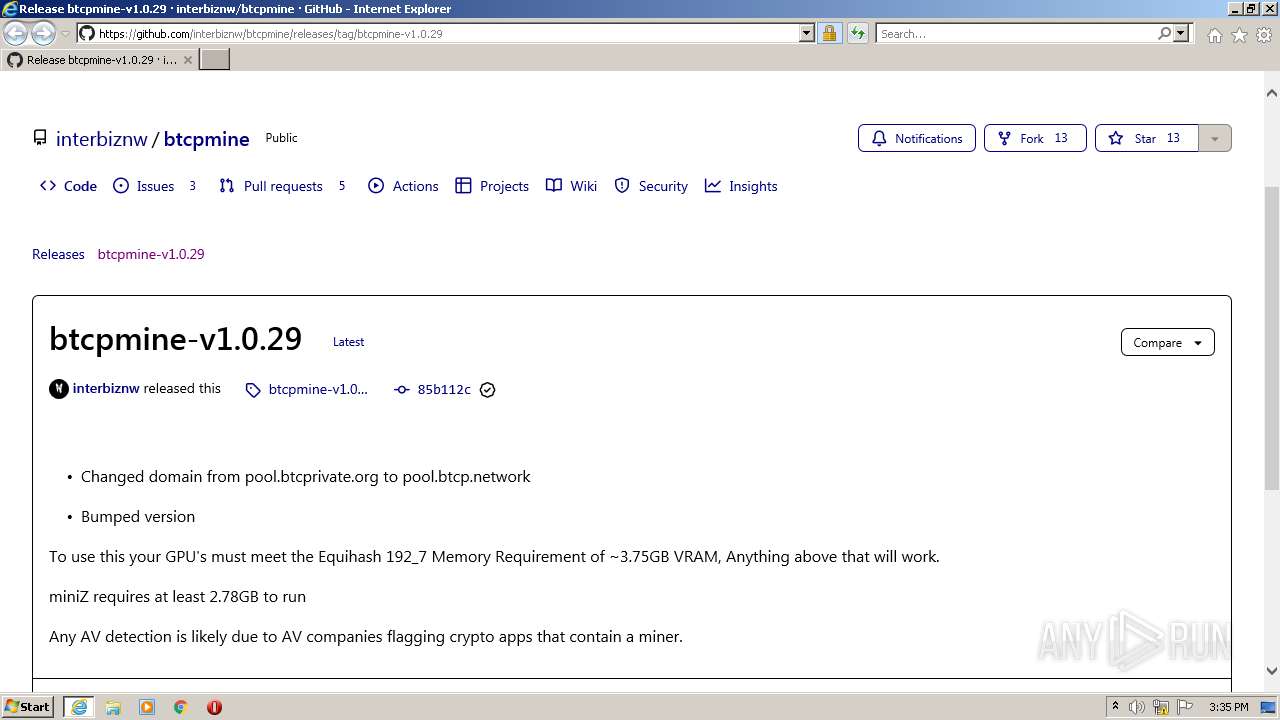Start a search with the magnifier icon

(1164, 33)
